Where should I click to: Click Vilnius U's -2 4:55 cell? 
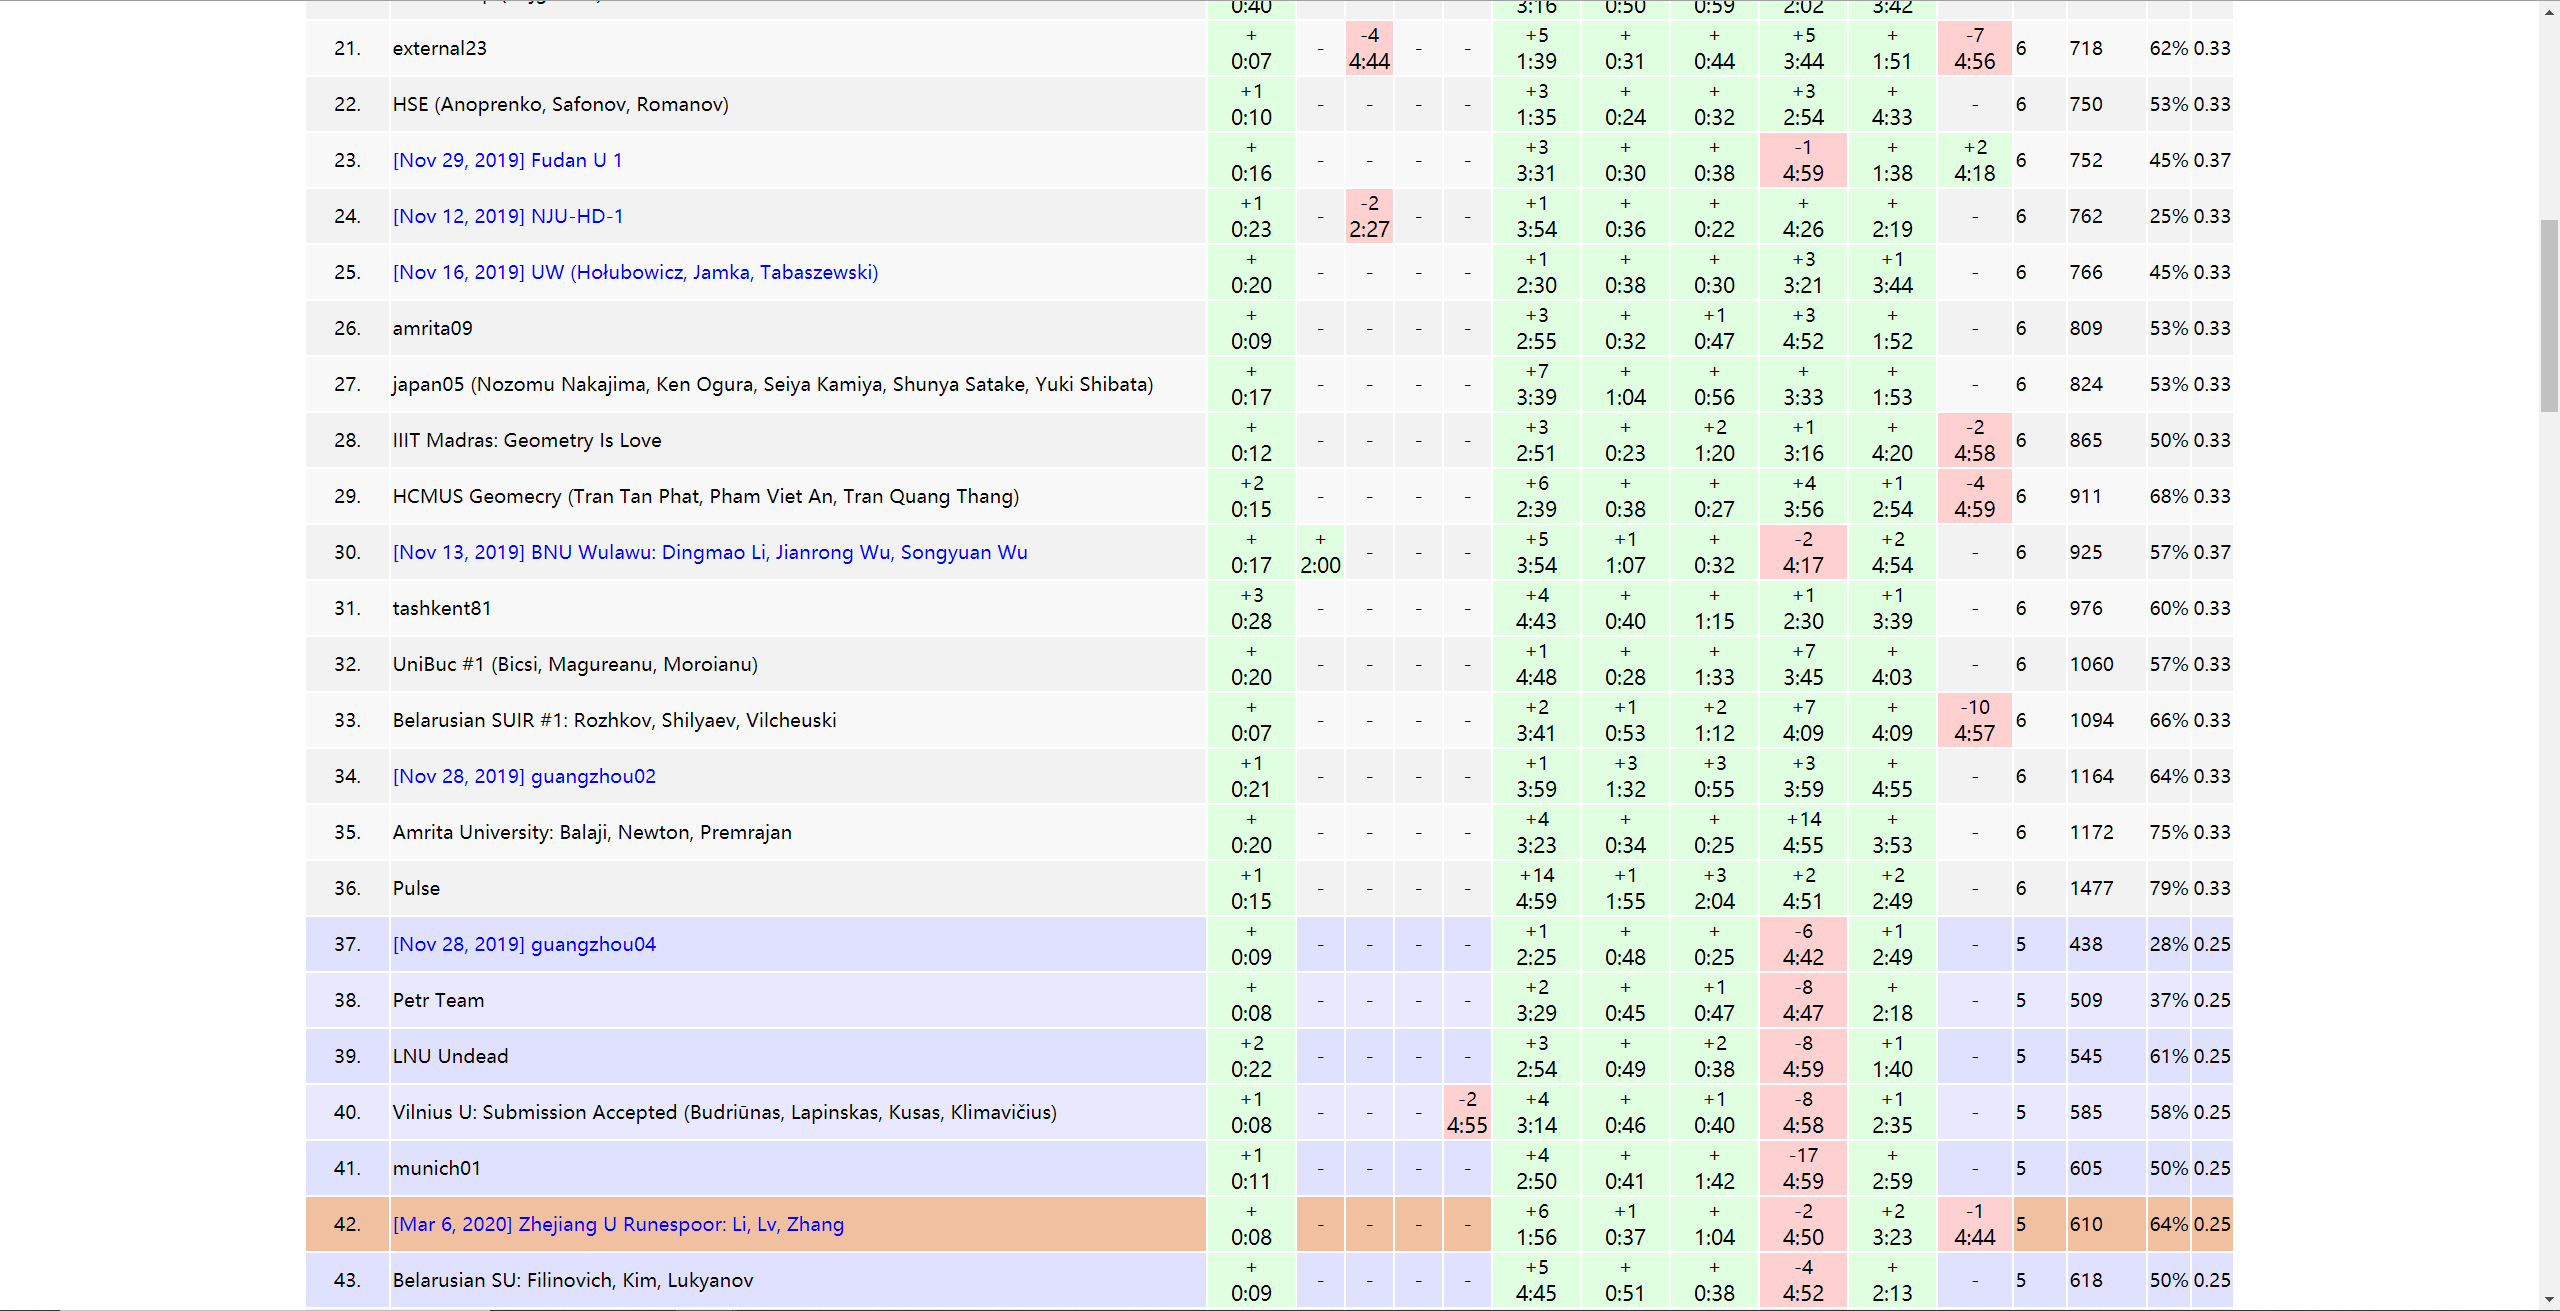pos(1467,1113)
